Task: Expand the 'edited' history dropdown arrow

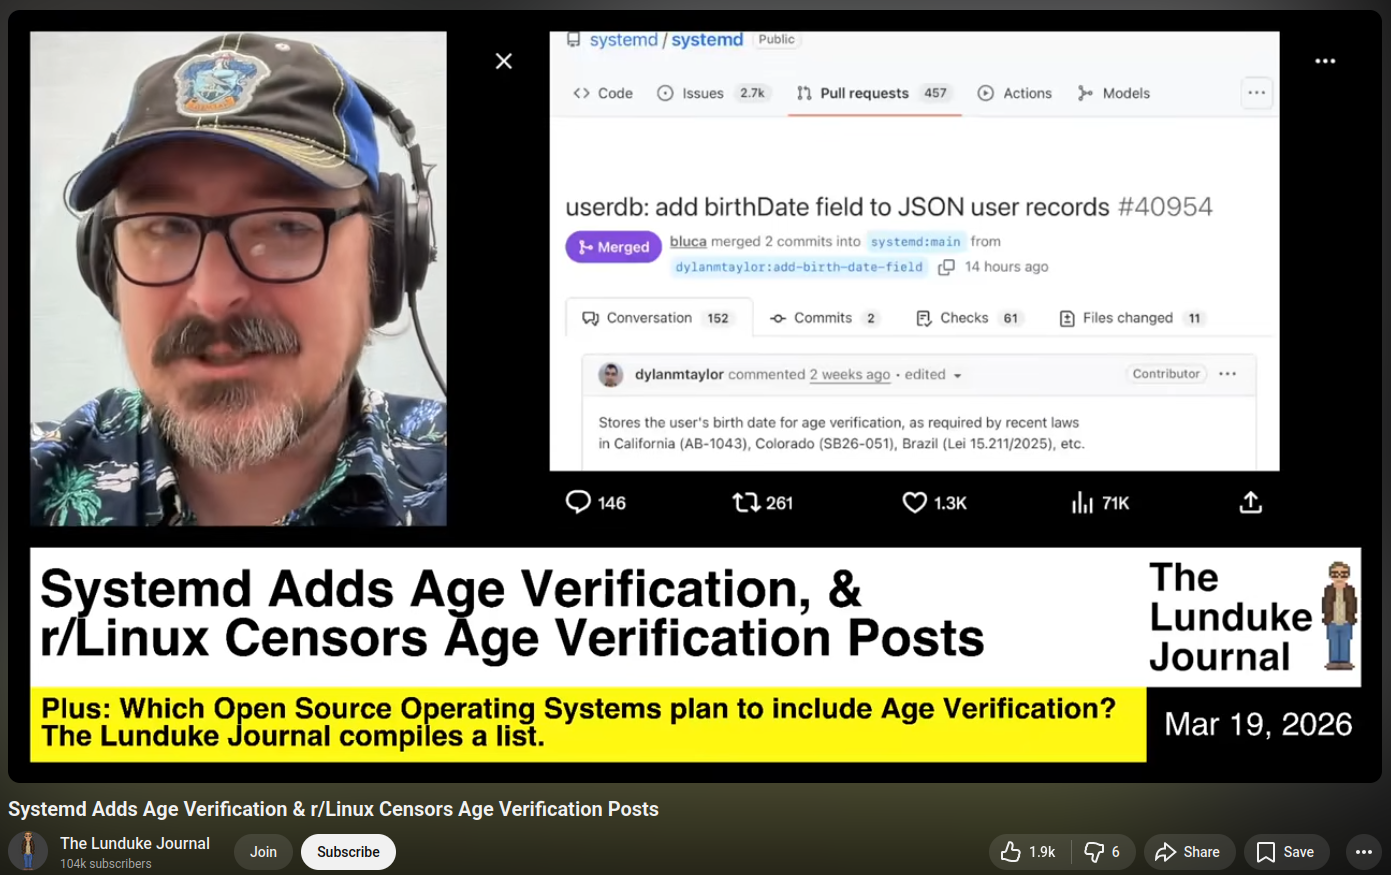Action: pyautogui.click(x=957, y=375)
